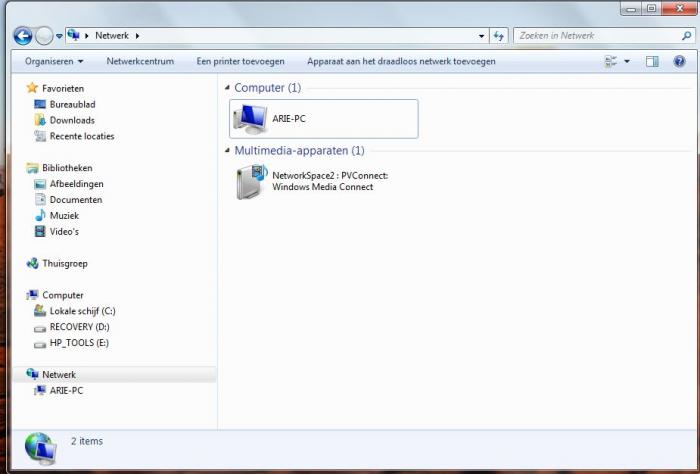Click the Thuisgroep icon
This screenshot has width=700, height=474.
[x=32, y=263]
